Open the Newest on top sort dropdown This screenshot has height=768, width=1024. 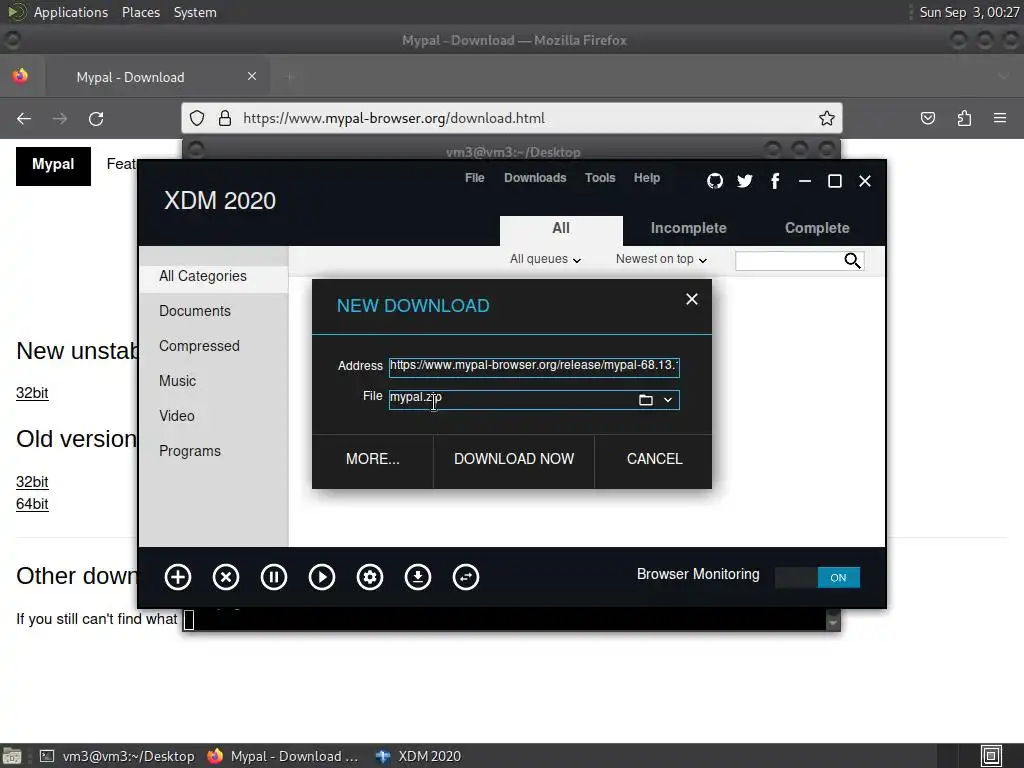(x=662, y=259)
